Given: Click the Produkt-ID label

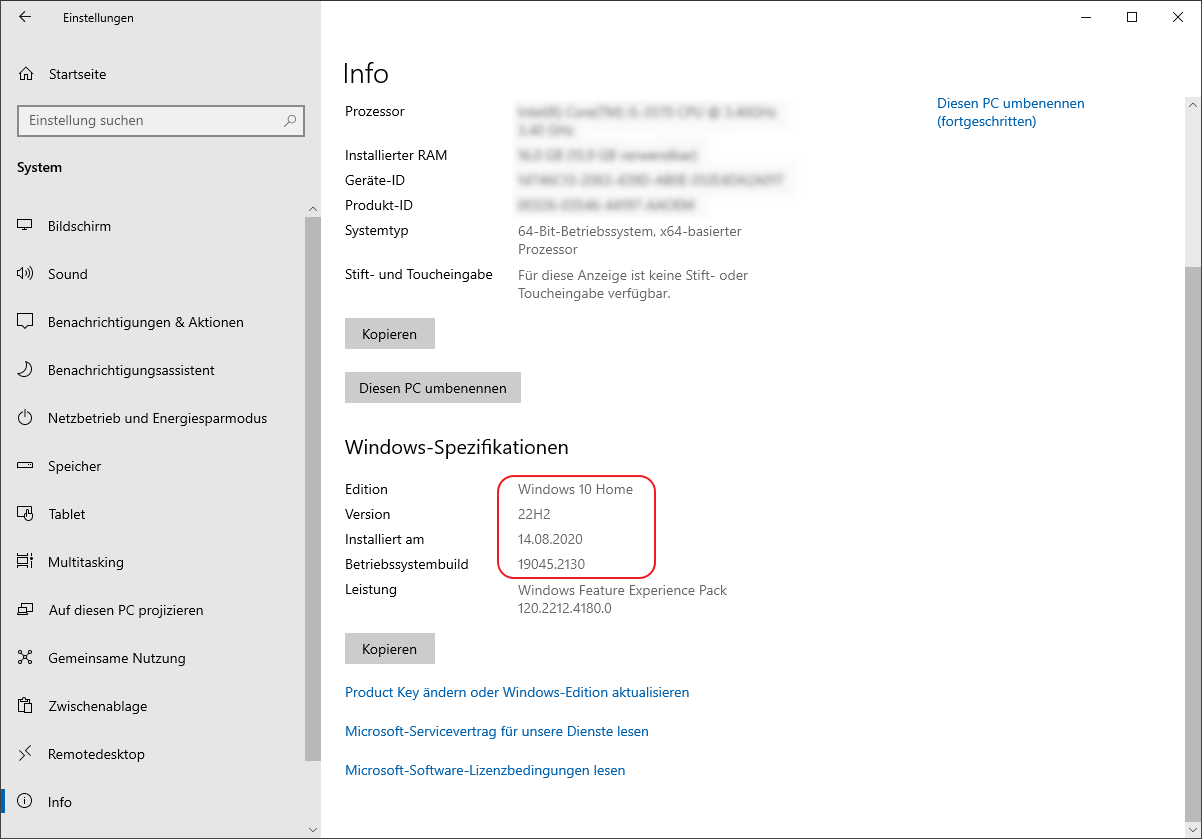Looking at the screenshot, I should [379, 205].
